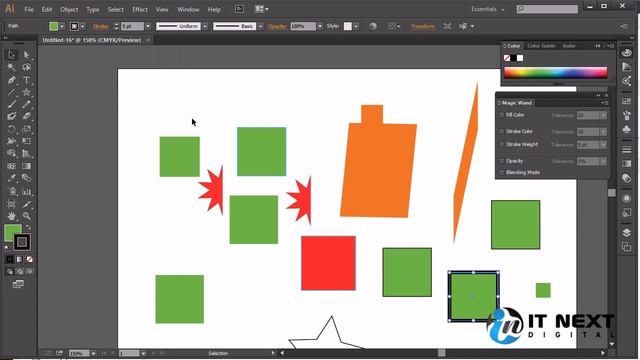Open the fill color dropdown in control bar

click(62, 26)
